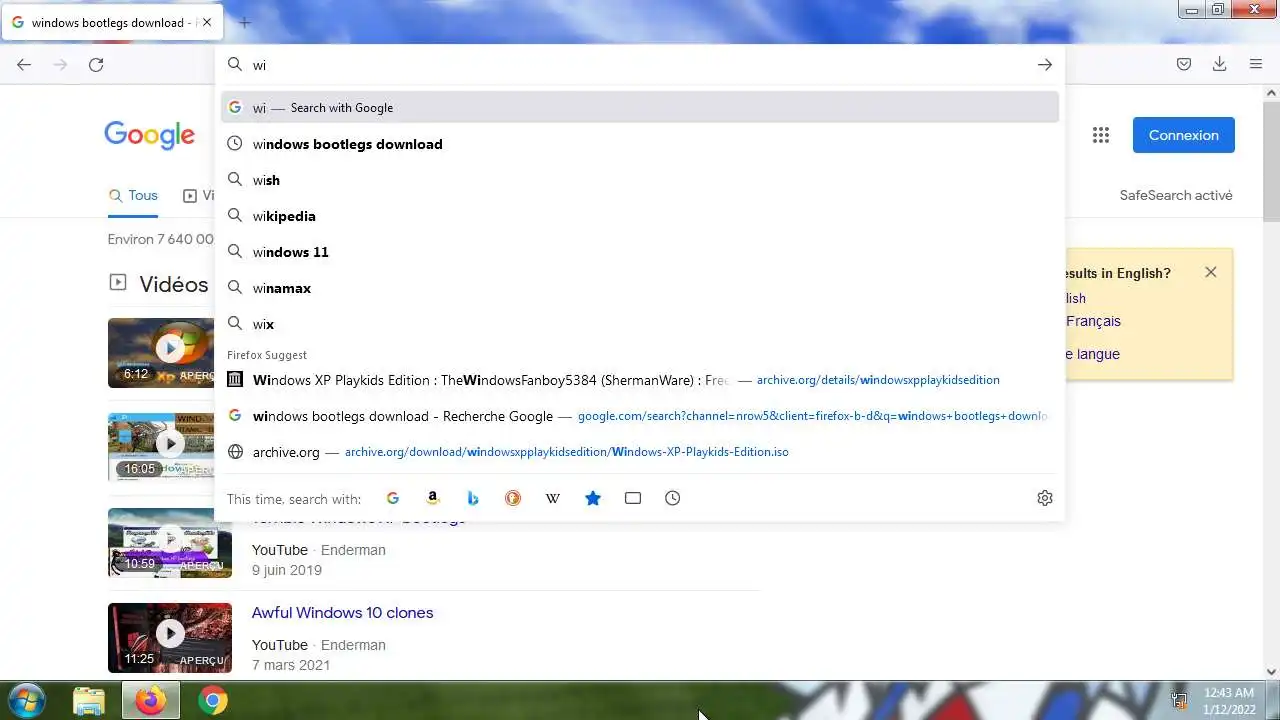Open archive.org Playkids-Edition.iso download suggestion
This screenshot has height=720, width=1280.
click(640, 452)
